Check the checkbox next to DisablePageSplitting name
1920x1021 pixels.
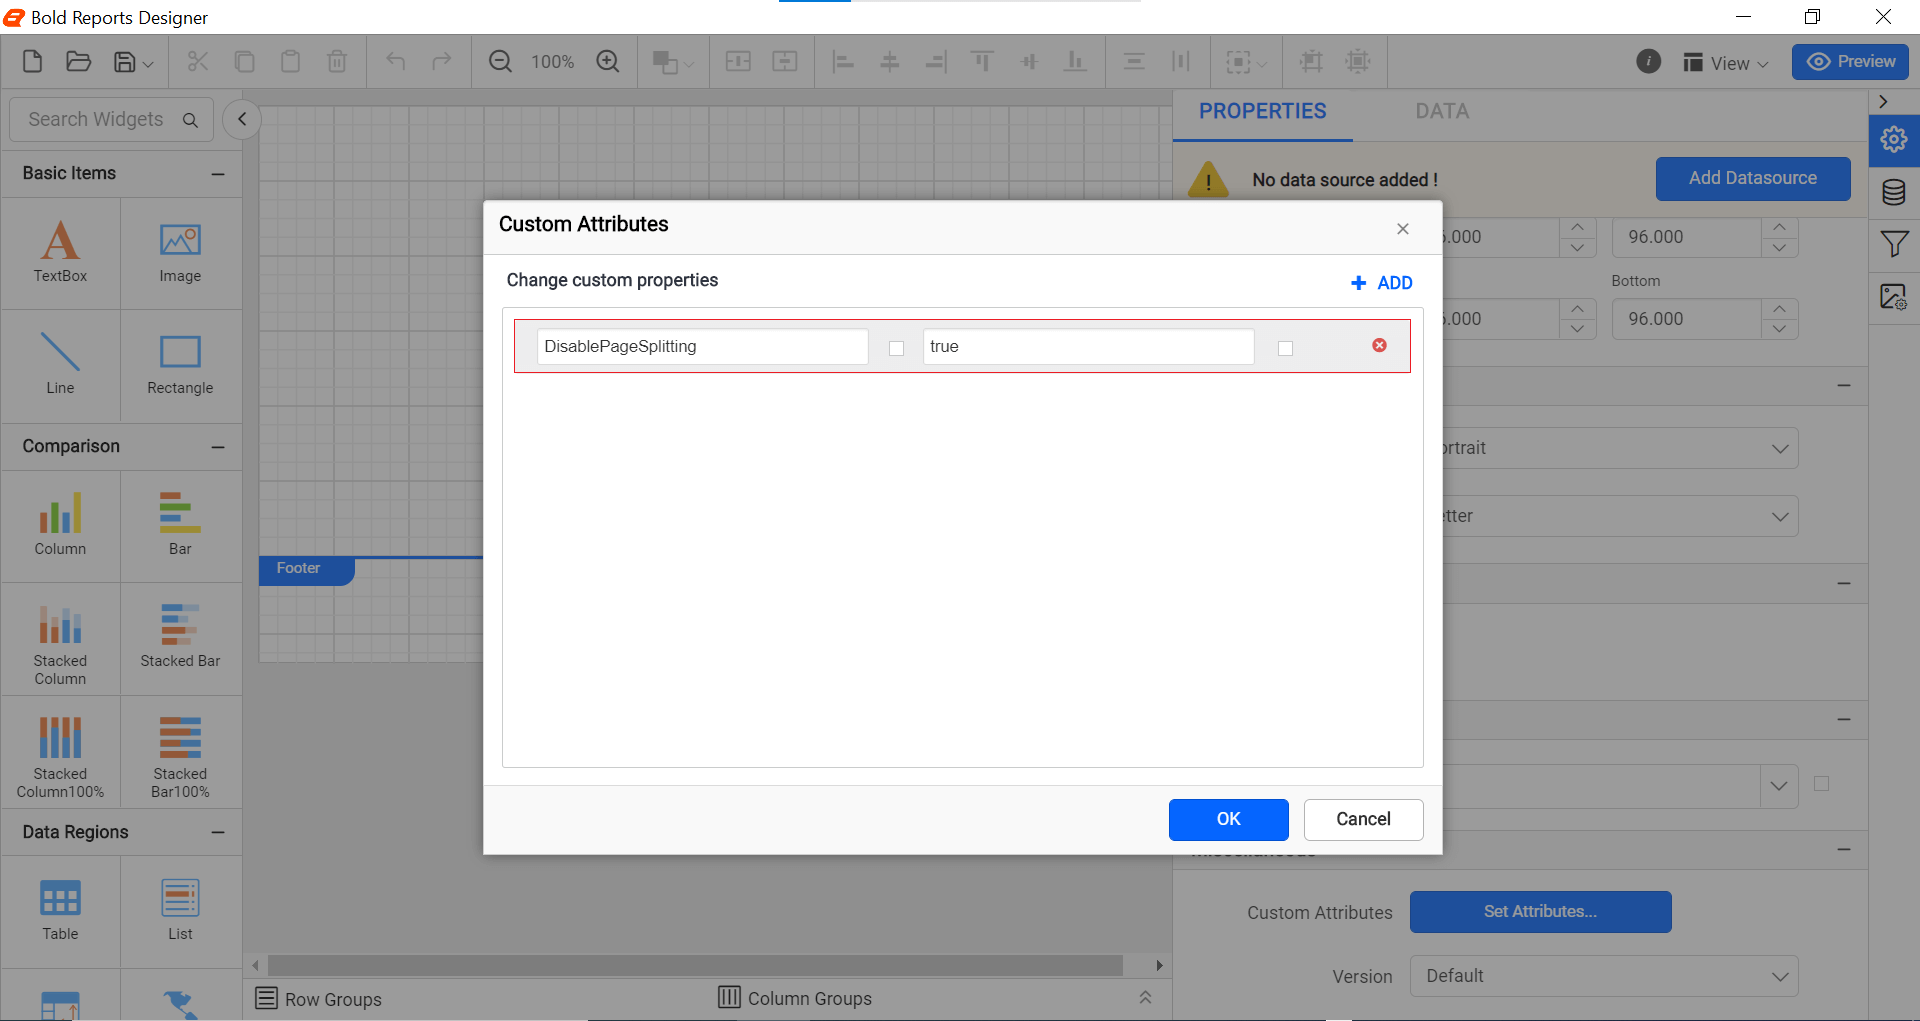pyautogui.click(x=895, y=348)
